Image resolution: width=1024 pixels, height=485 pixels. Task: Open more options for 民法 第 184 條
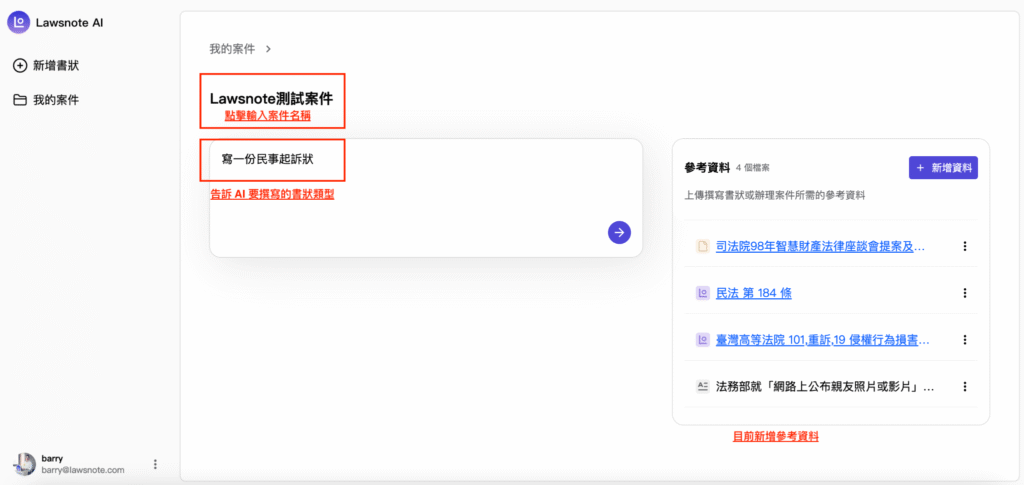pyautogui.click(x=965, y=293)
